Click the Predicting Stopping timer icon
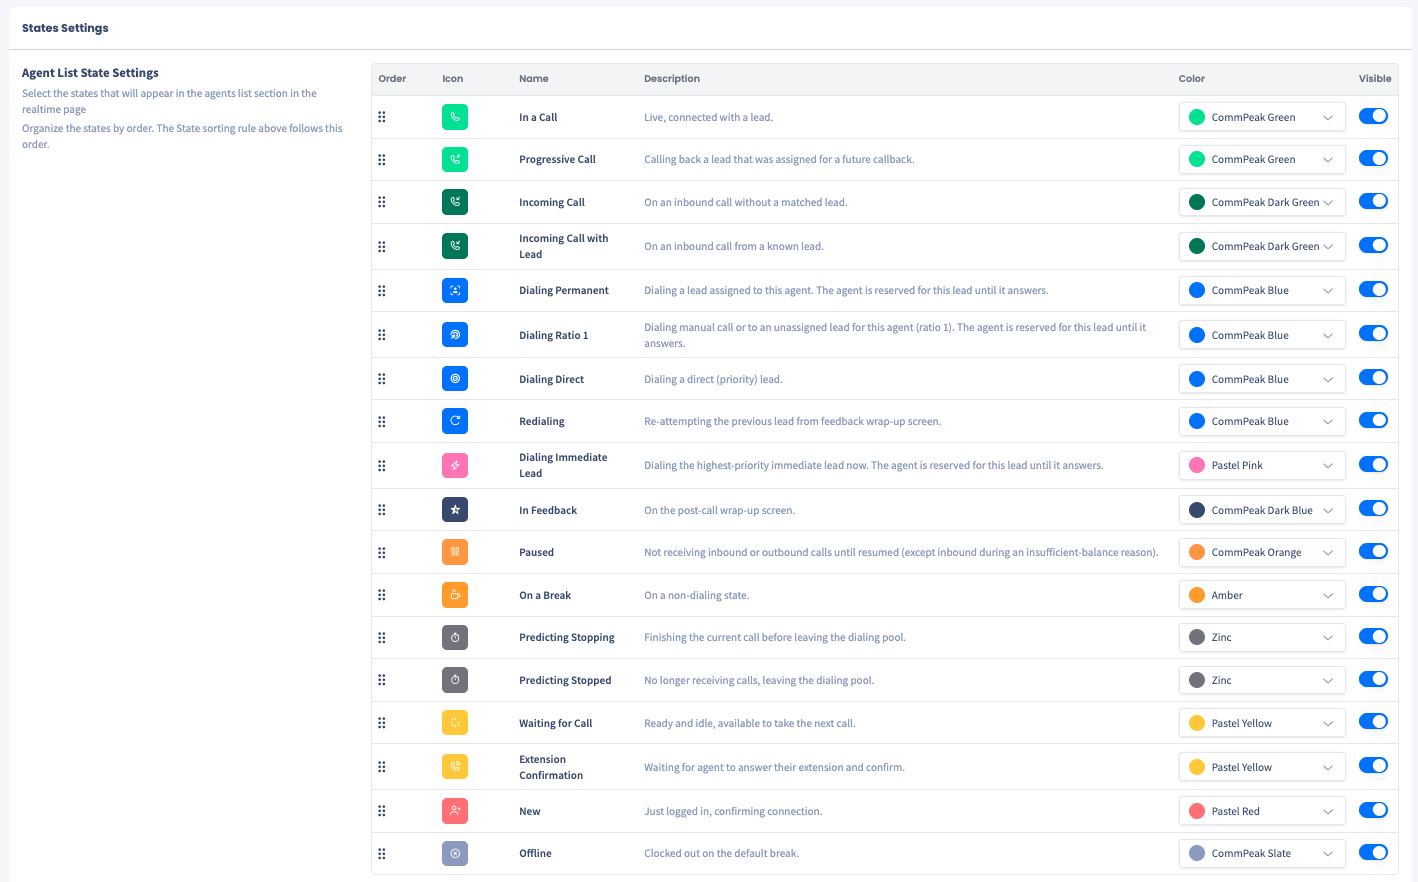 (455, 637)
